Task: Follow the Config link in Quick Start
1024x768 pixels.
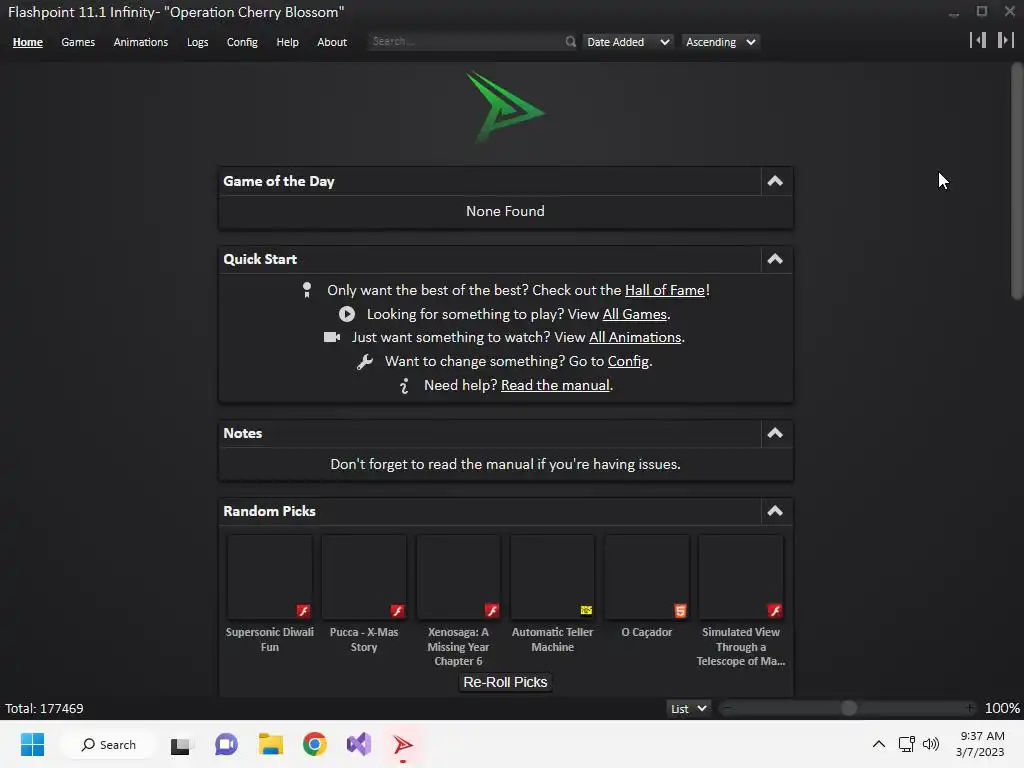Action: click(x=628, y=361)
